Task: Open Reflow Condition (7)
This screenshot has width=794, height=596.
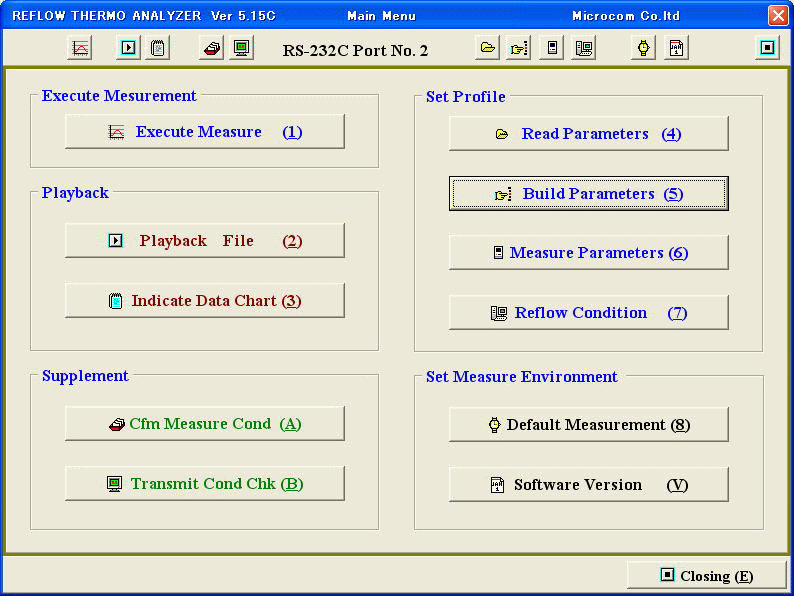Action: click(x=589, y=312)
